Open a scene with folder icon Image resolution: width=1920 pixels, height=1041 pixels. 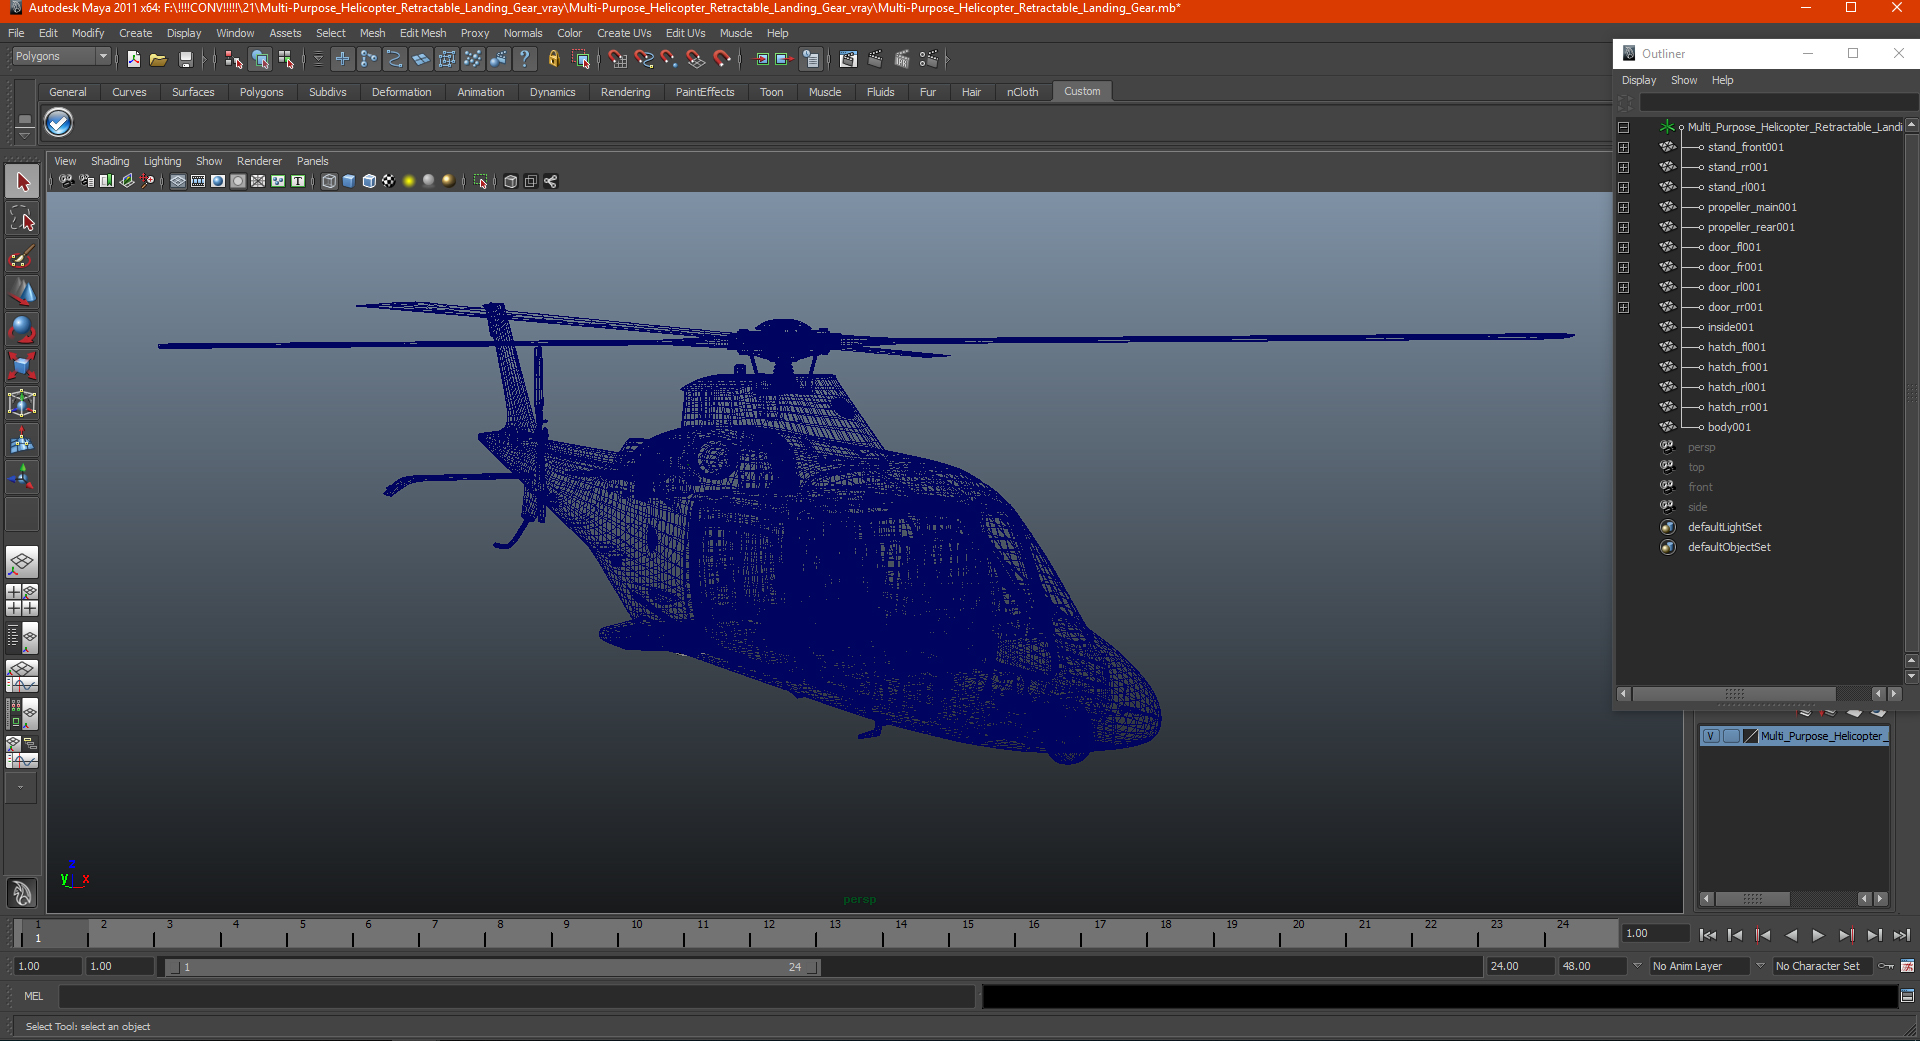(x=158, y=60)
